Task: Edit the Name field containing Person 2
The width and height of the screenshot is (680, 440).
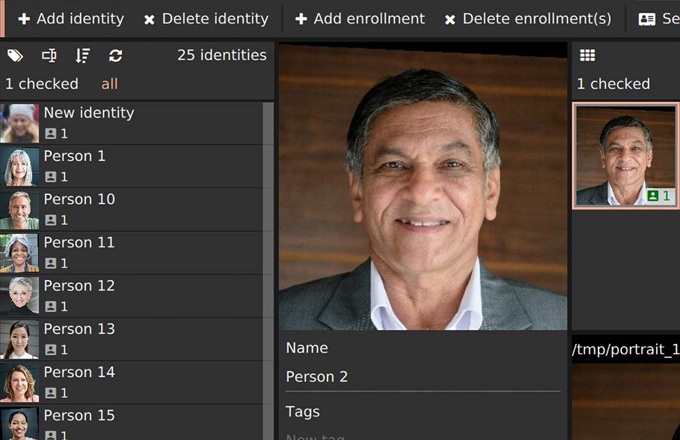Action: 420,377
